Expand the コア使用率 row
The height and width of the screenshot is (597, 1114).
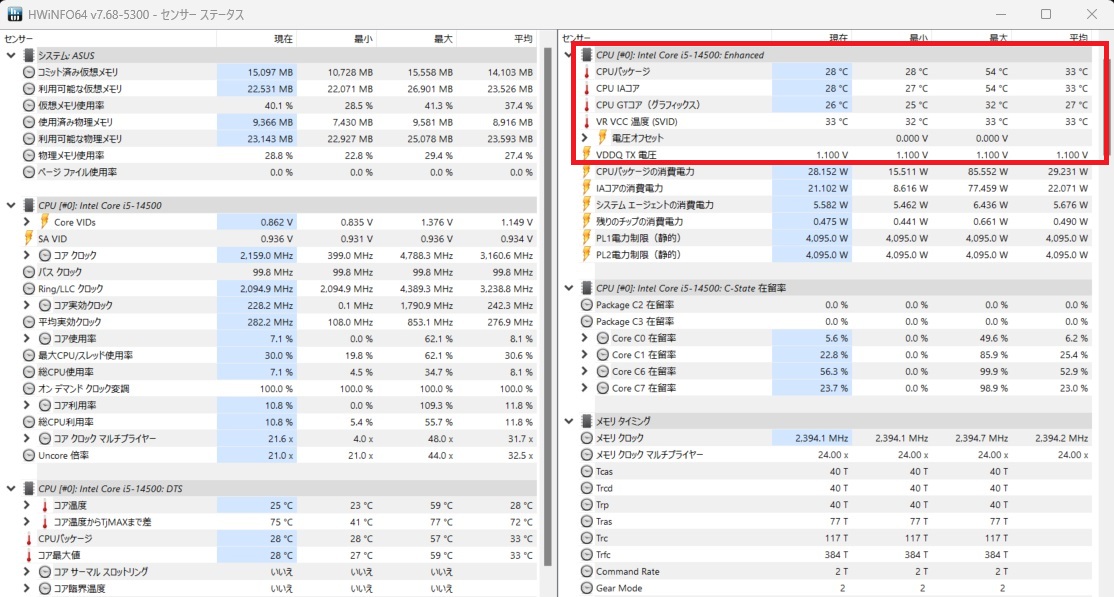pyautogui.click(x=26, y=338)
